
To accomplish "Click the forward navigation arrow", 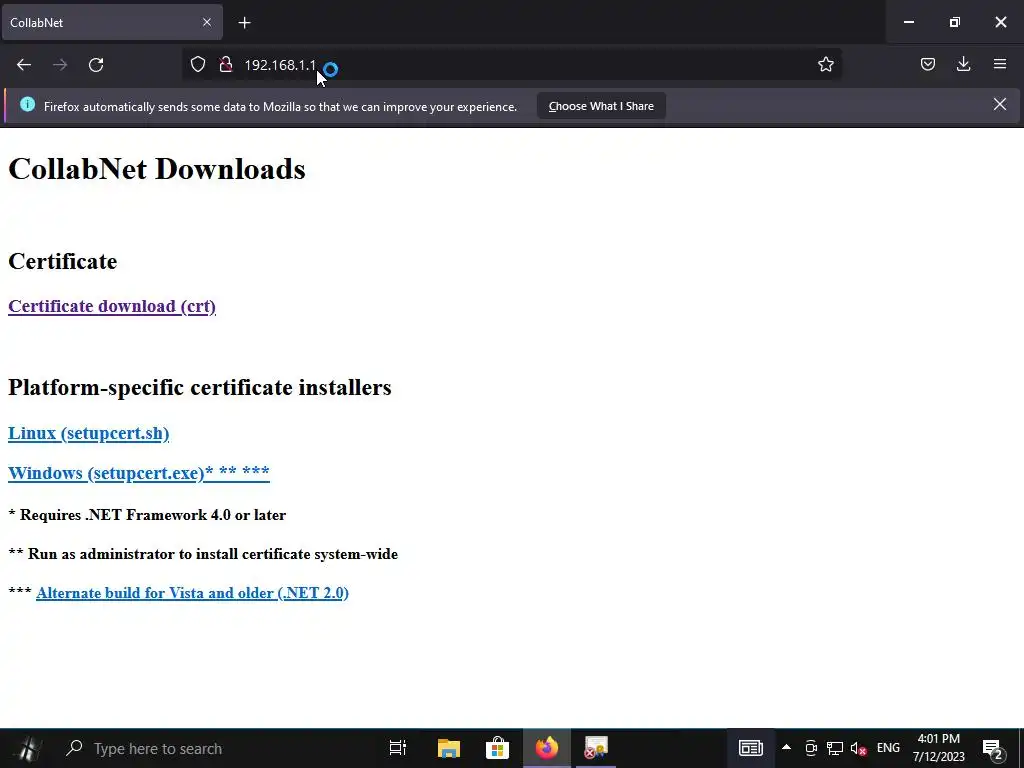I will (60, 65).
